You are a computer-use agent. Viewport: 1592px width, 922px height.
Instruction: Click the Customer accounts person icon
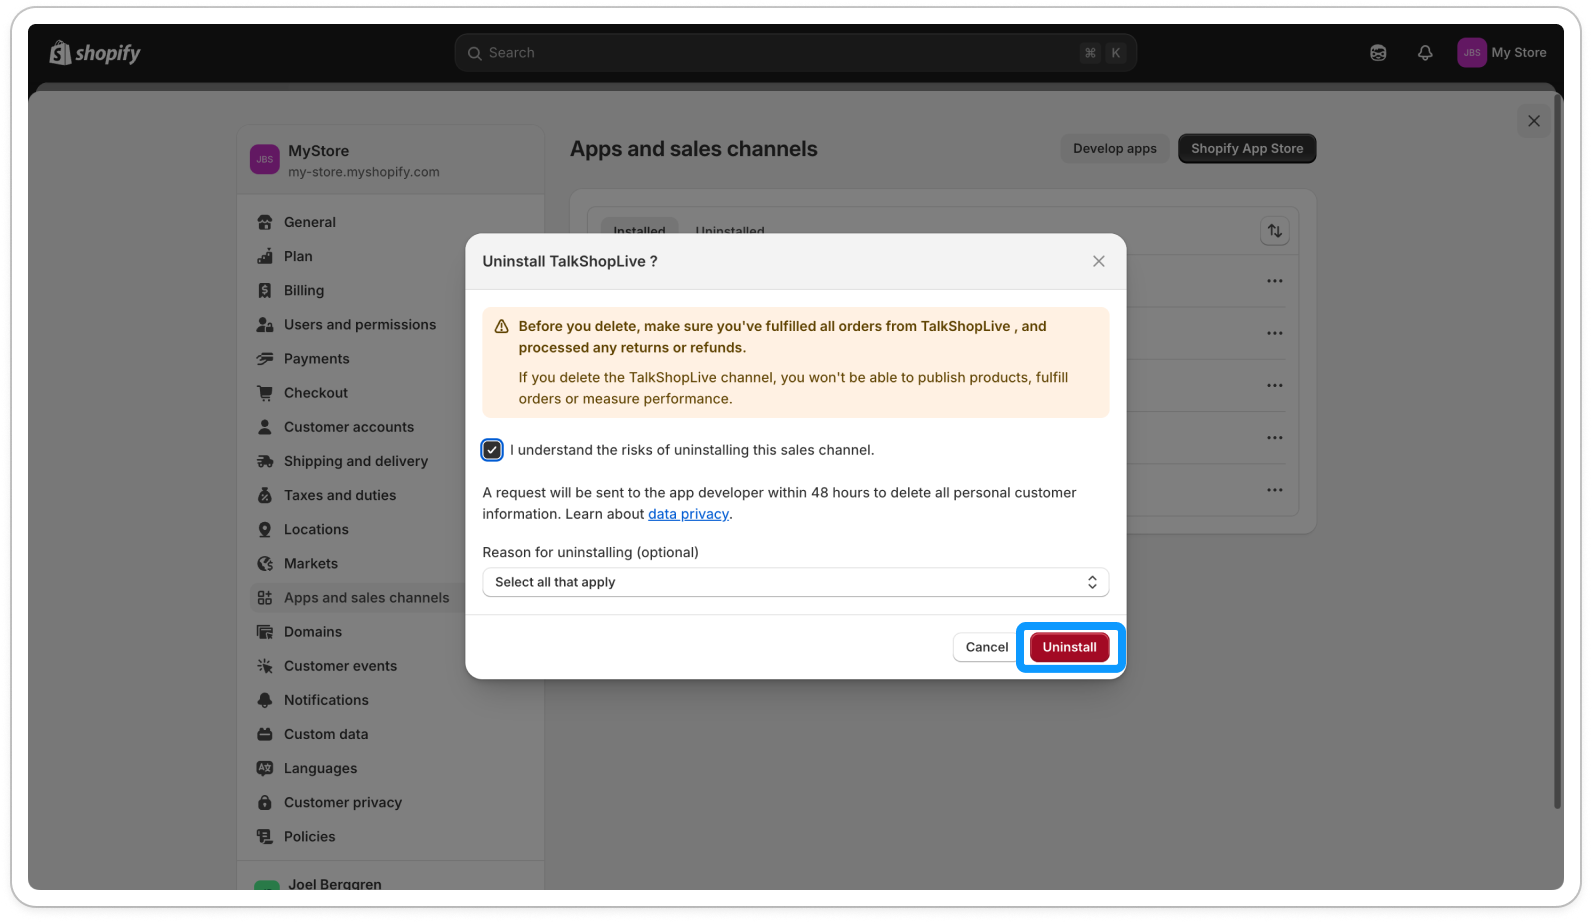(x=265, y=427)
